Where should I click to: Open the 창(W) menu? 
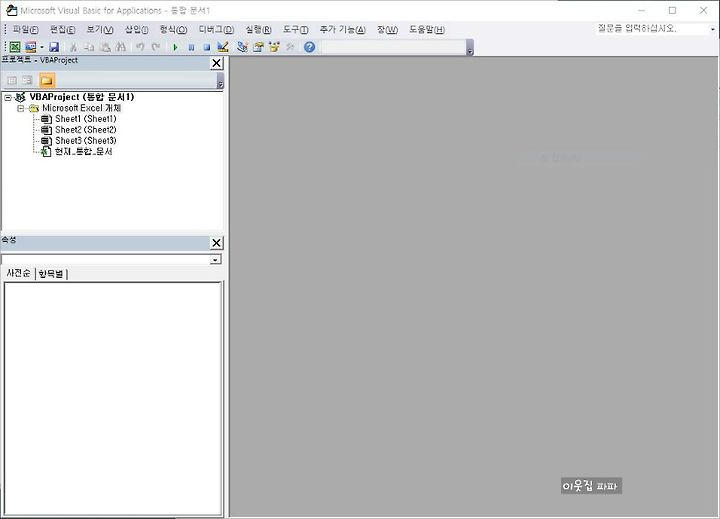point(387,29)
